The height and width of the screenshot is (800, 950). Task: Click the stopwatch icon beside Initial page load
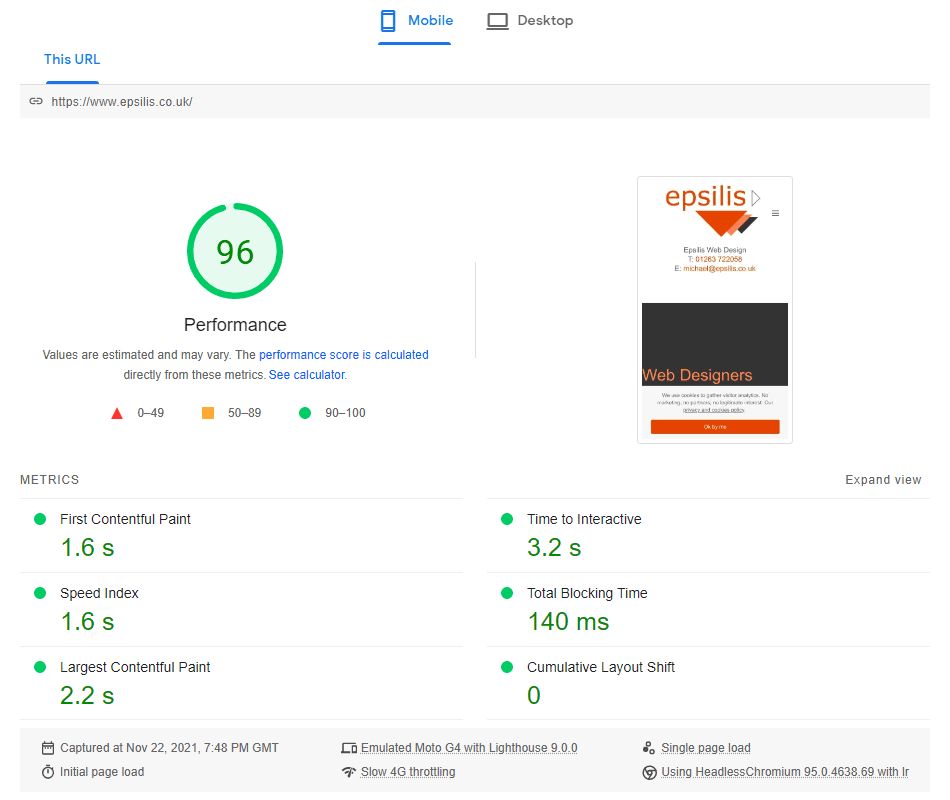pos(48,772)
